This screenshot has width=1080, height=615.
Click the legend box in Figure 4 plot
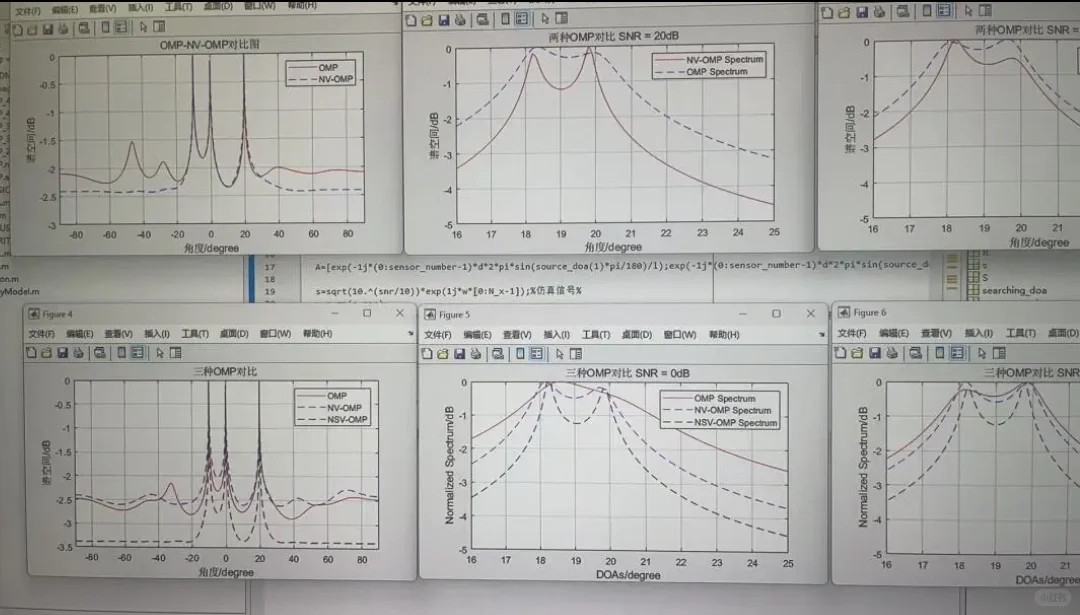333,407
